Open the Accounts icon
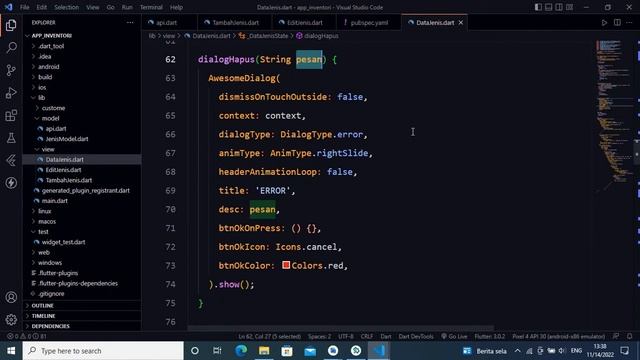 (x=11, y=297)
